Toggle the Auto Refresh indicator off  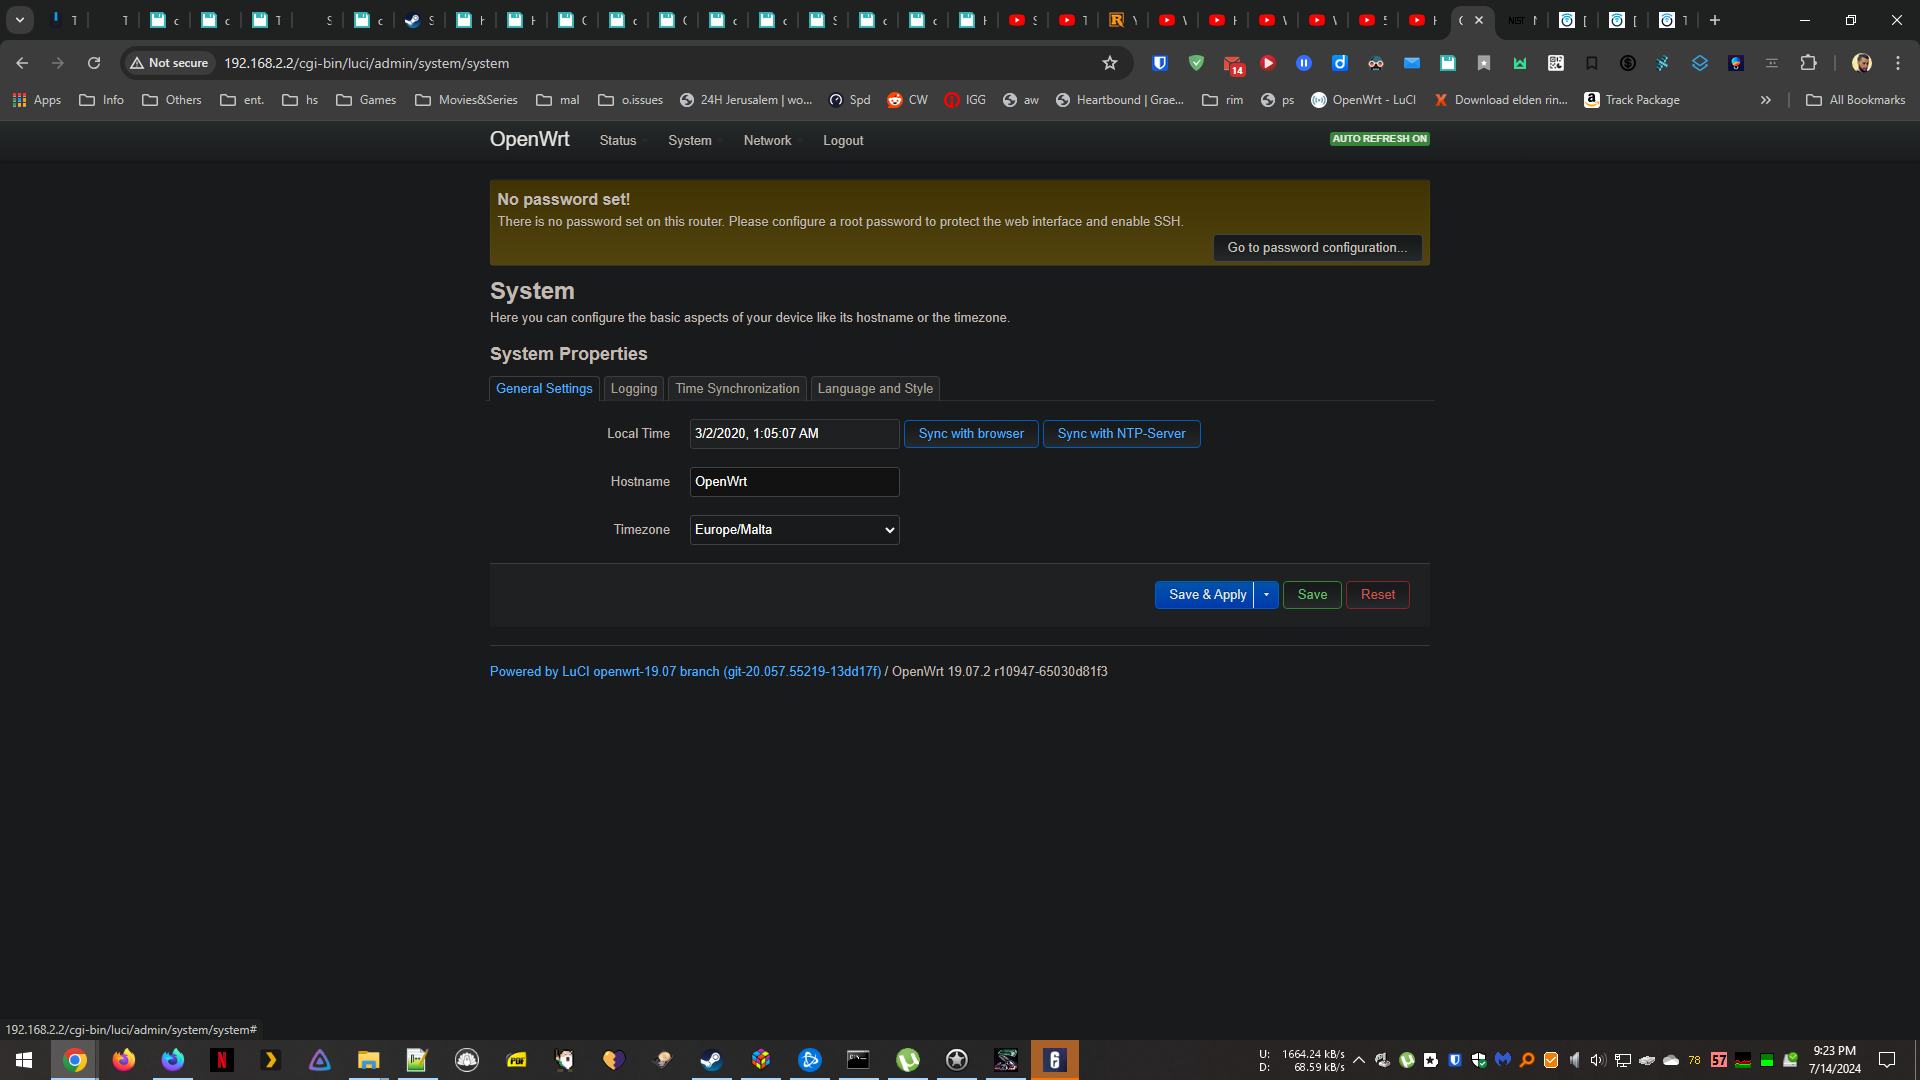click(1379, 139)
